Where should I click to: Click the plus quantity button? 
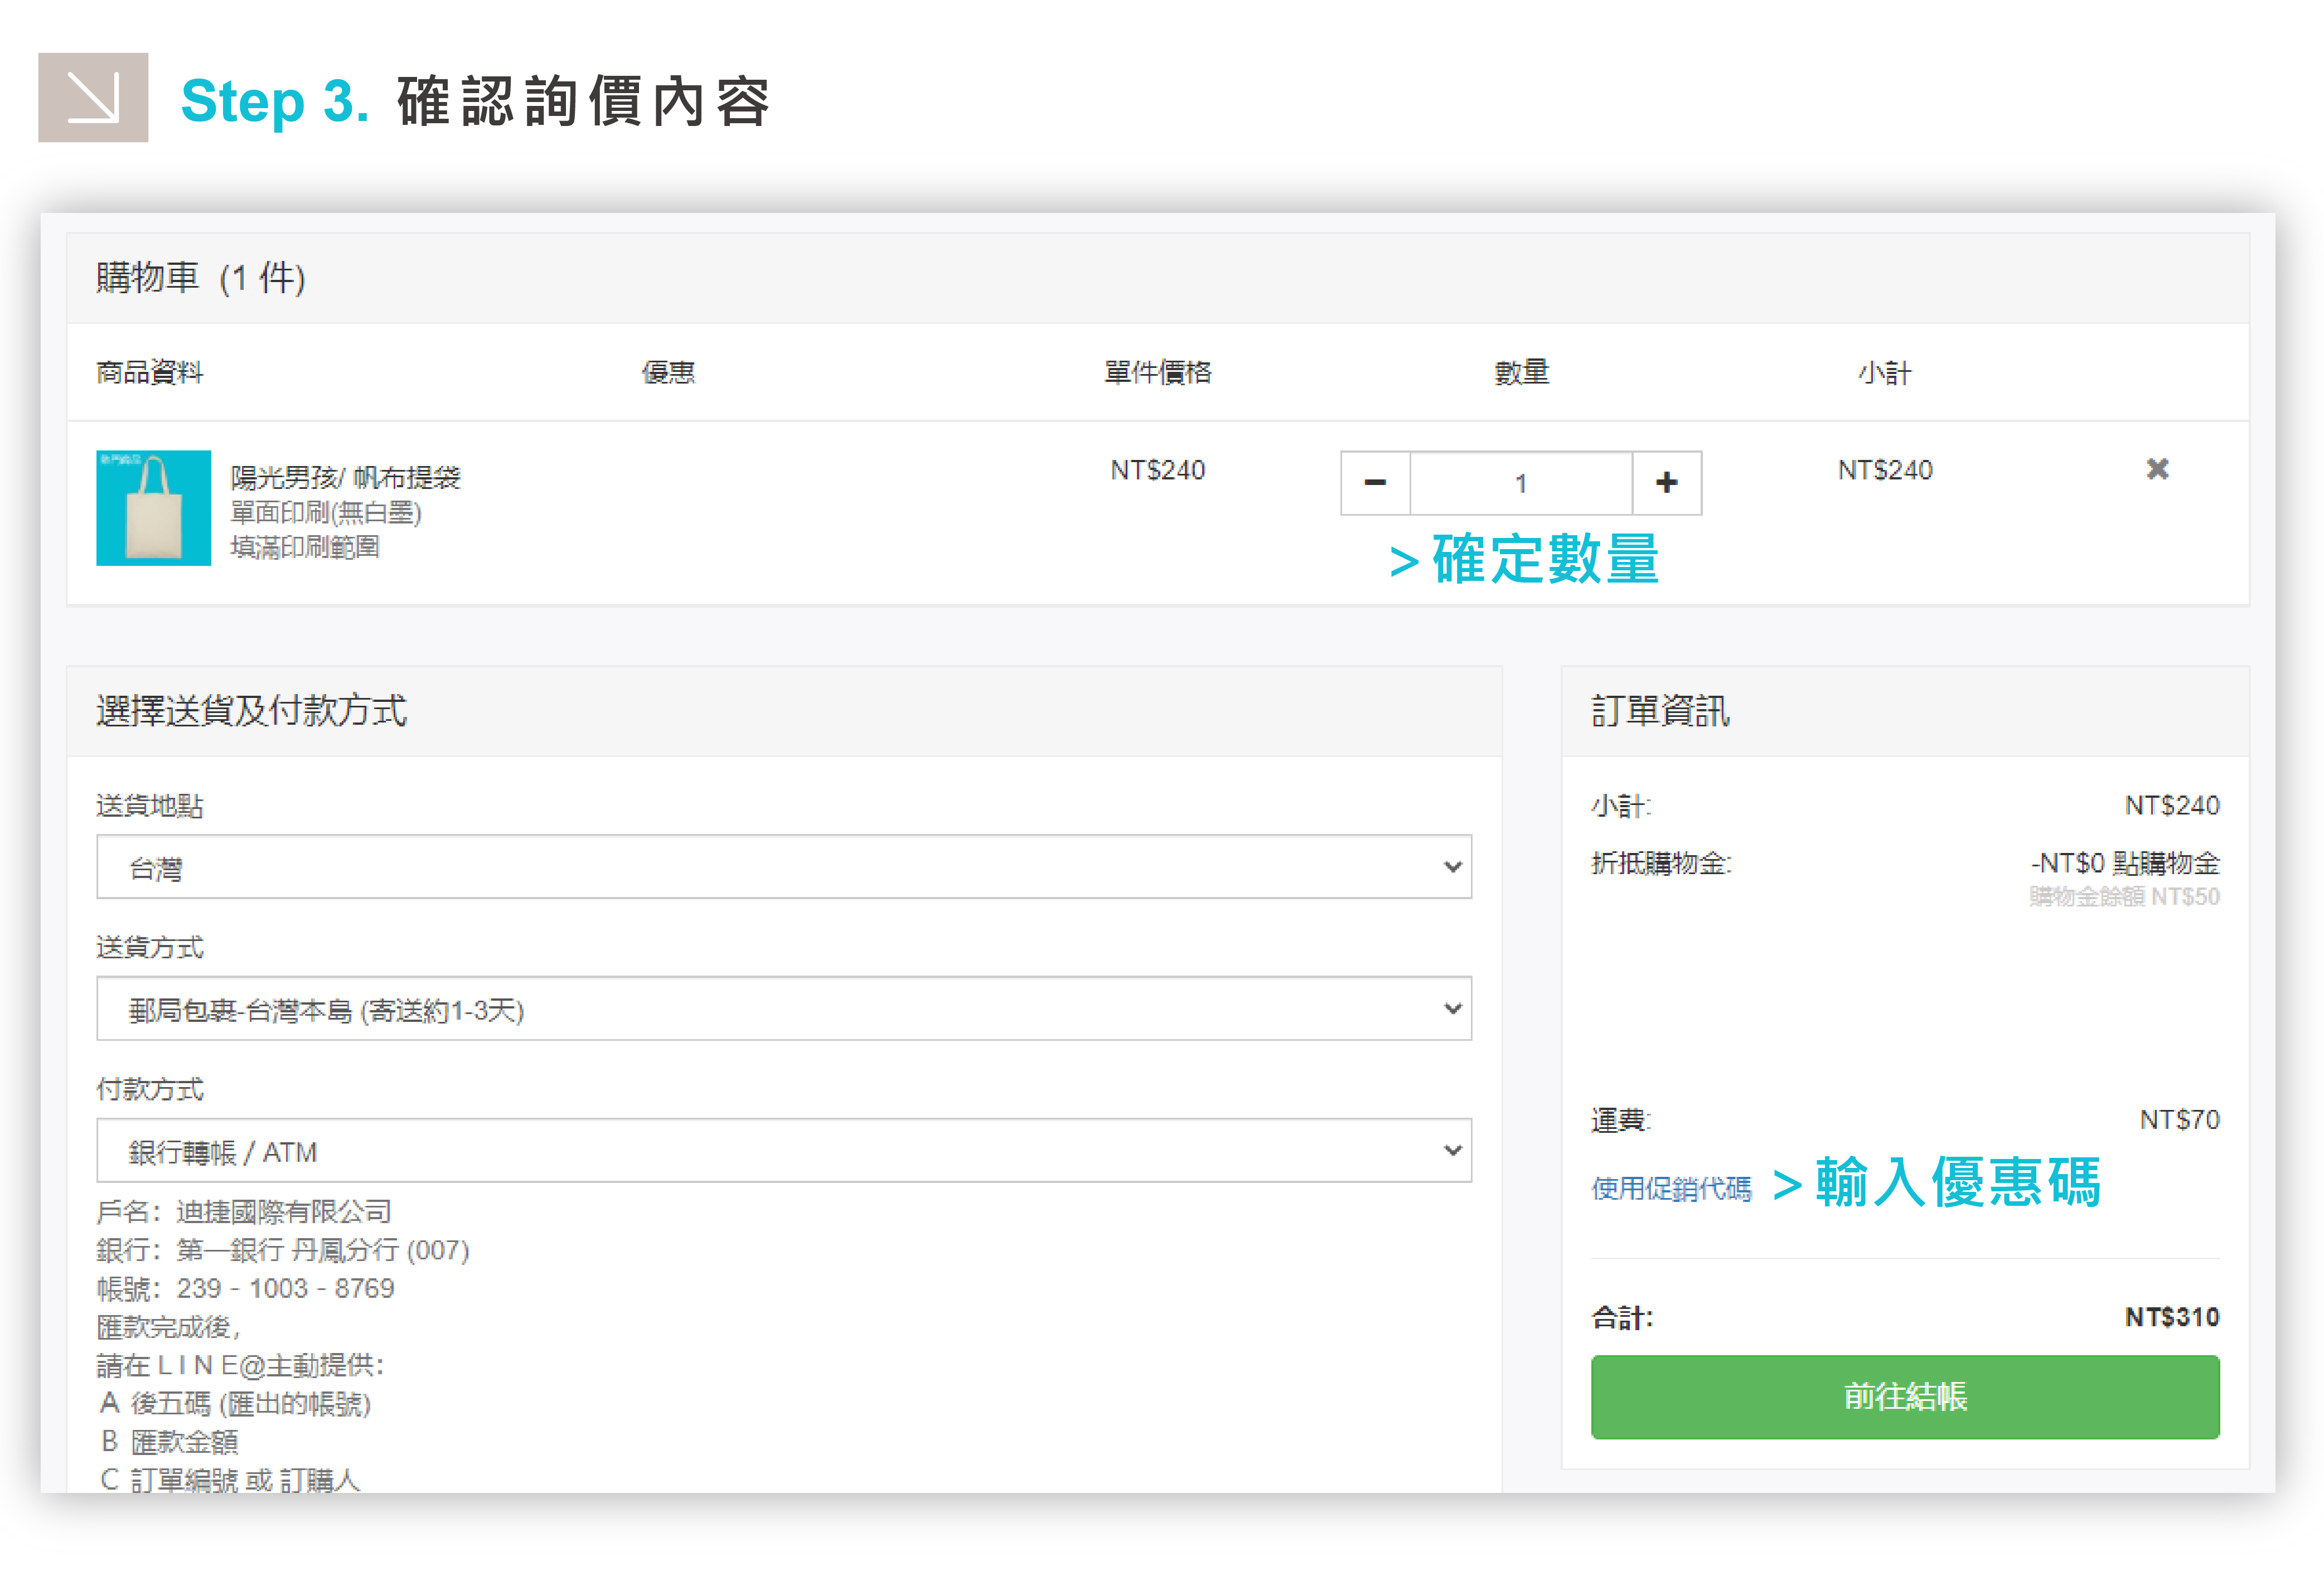[1666, 483]
